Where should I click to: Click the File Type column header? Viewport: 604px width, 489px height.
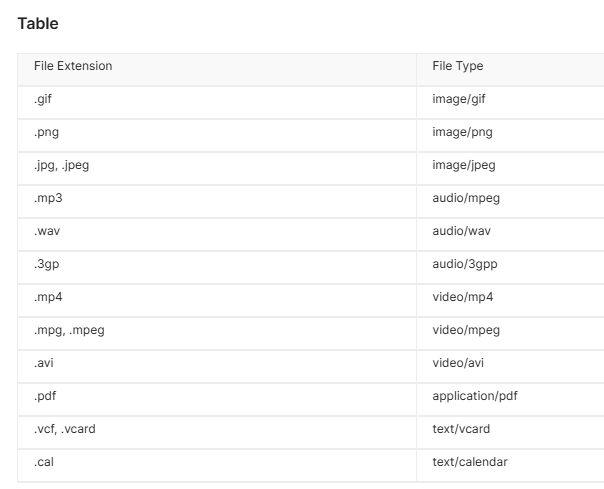click(458, 66)
